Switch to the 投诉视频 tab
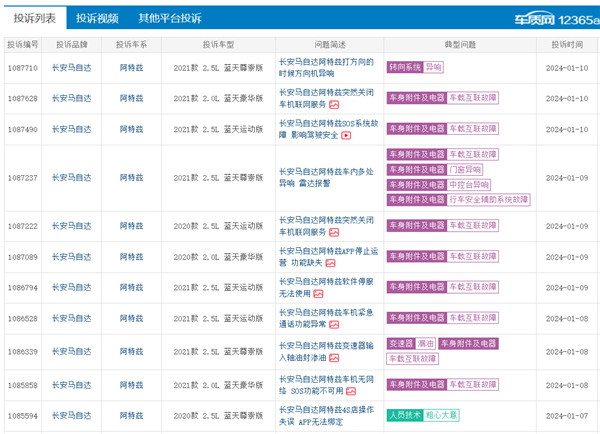Viewport: 600px width, 434px height. point(97,18)
